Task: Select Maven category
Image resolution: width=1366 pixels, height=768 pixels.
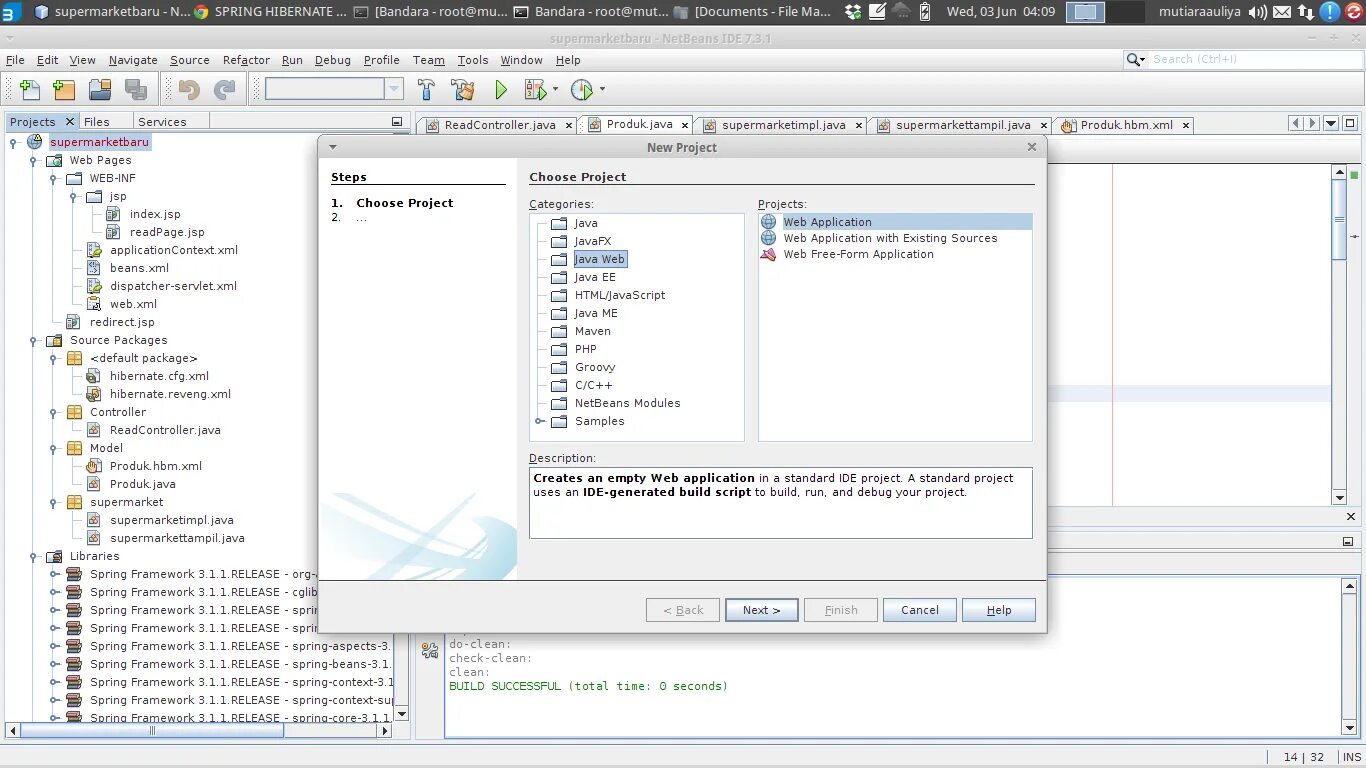Action: click(x=593, y=331)
